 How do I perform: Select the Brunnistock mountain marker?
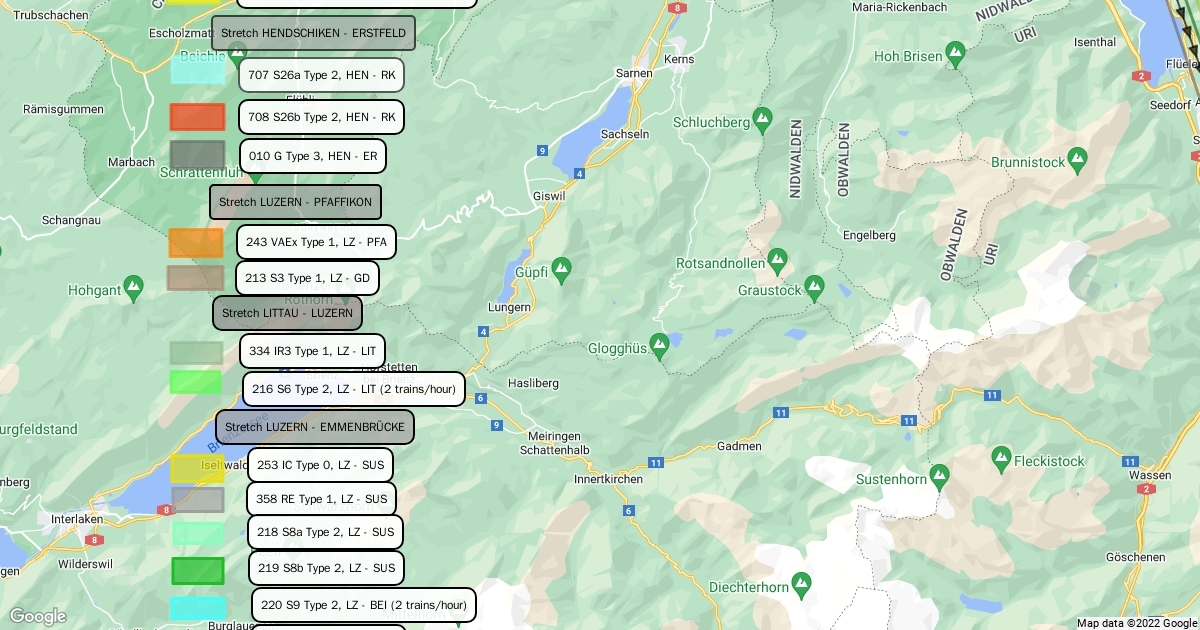click(1077, 157)
